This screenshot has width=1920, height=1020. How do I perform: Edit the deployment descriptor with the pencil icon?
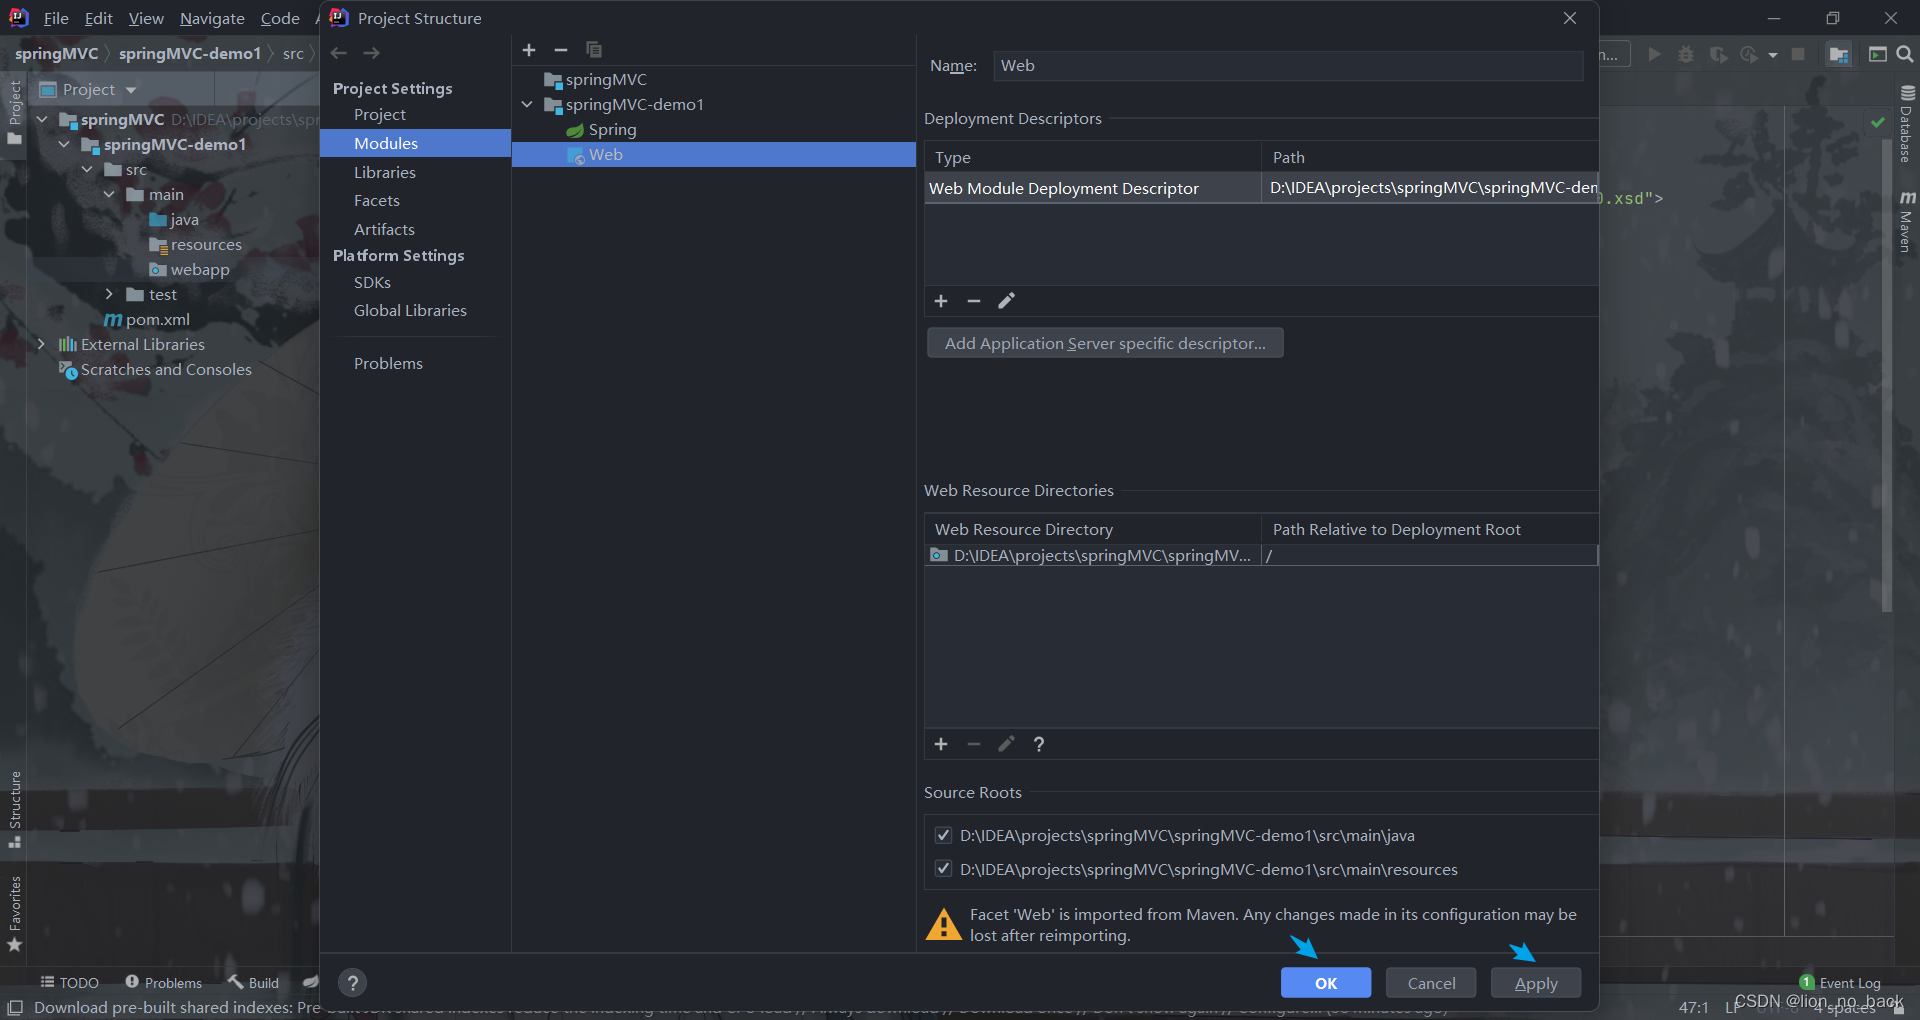pyautogui.click(x=1007, y=301)
